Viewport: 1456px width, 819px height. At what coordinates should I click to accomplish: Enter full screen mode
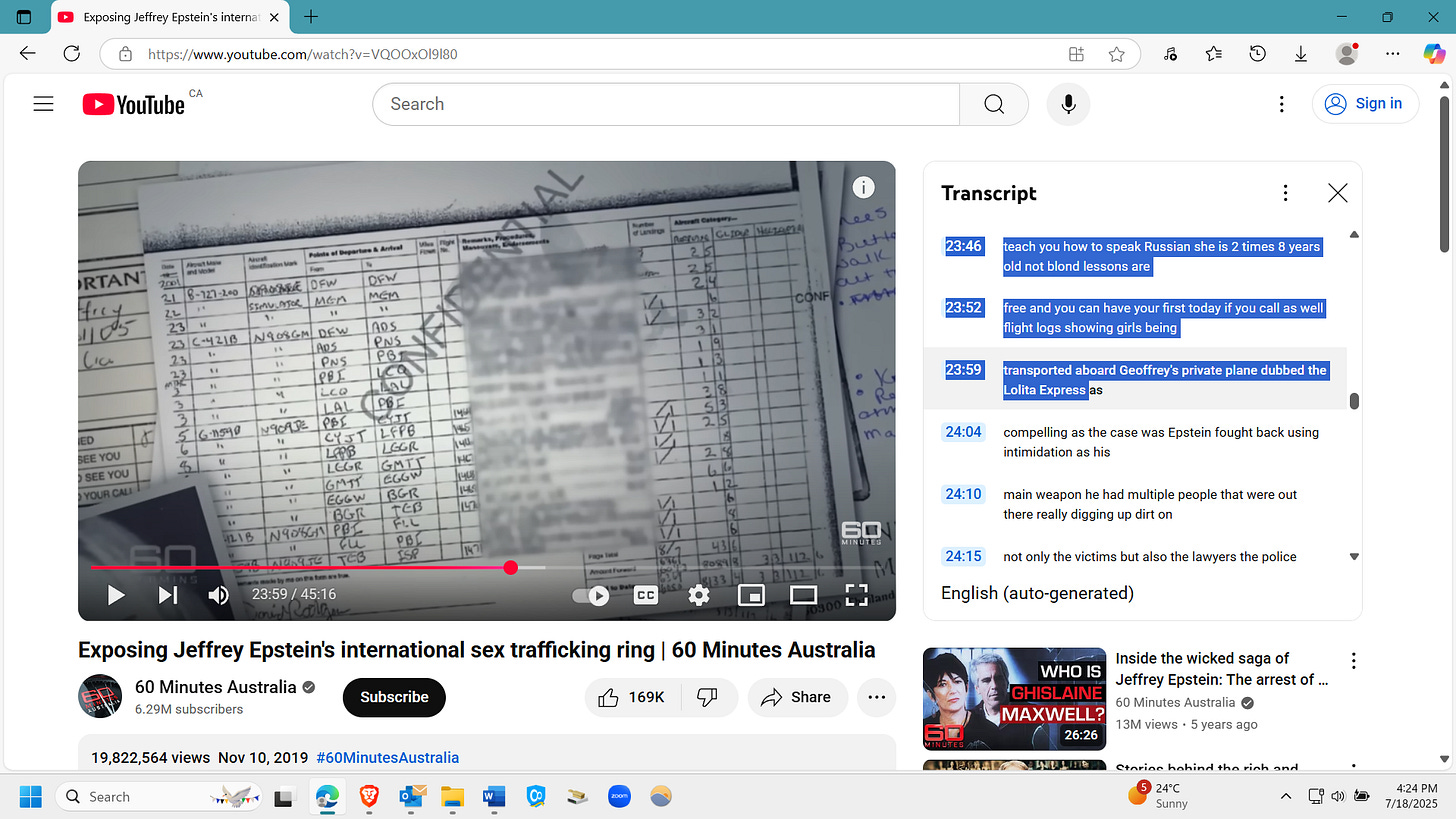click(856, 595)
